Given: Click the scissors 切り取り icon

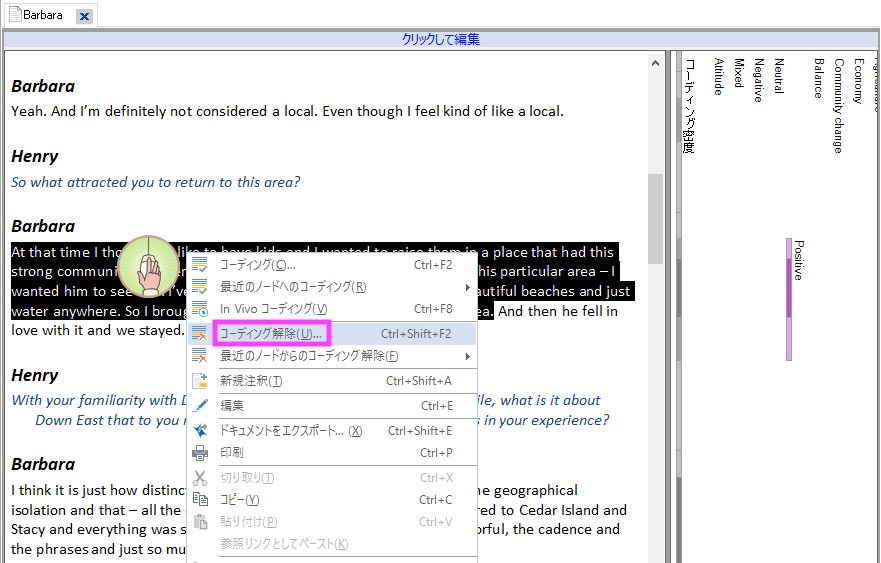Looking at the screenshot, I should coord(200,478).
